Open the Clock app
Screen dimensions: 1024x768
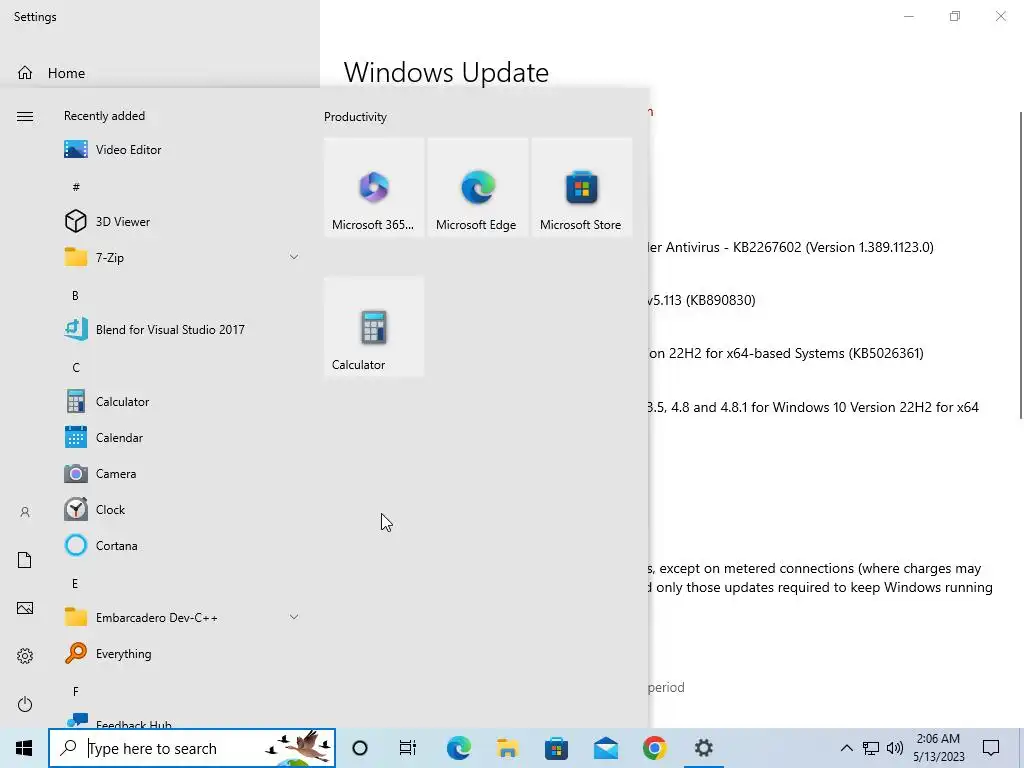[x=183, y=509]
